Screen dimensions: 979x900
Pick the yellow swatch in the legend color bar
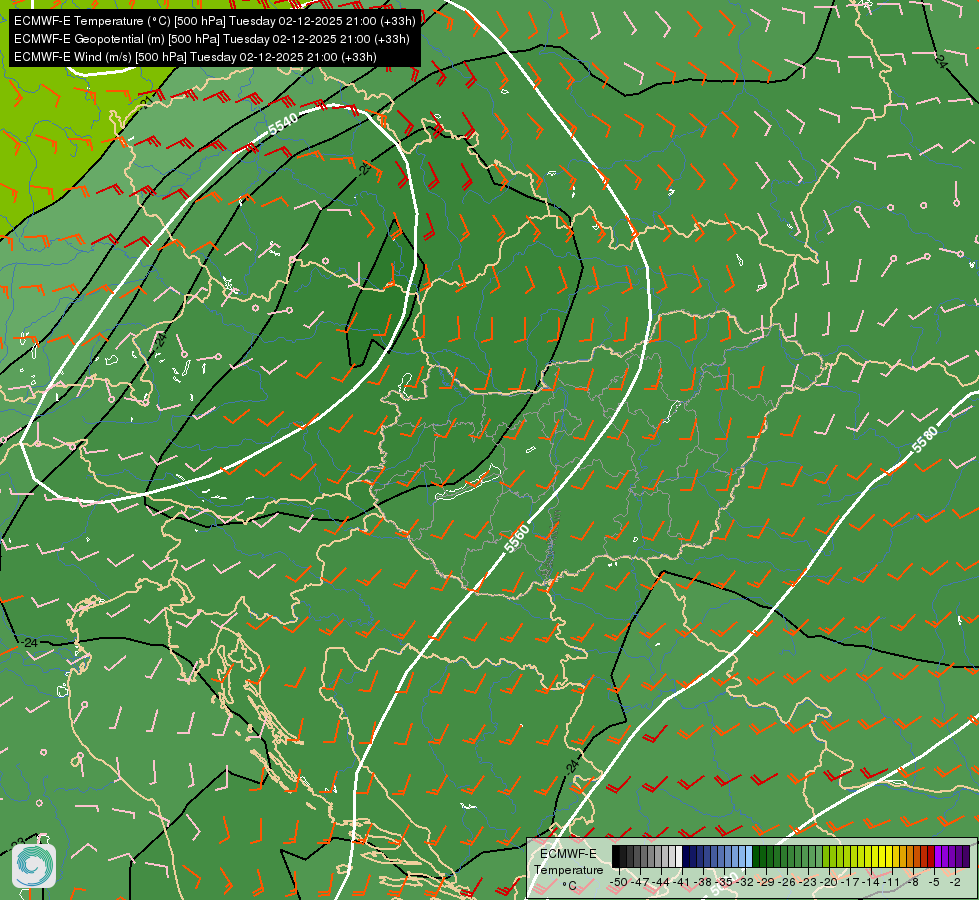click(x=888, y=856)
